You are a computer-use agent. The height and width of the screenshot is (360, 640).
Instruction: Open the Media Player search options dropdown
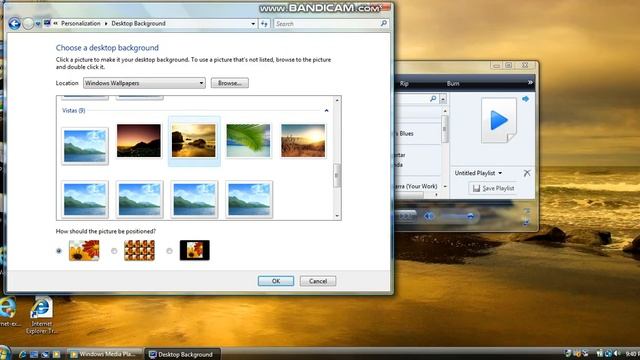pos(443,99)
